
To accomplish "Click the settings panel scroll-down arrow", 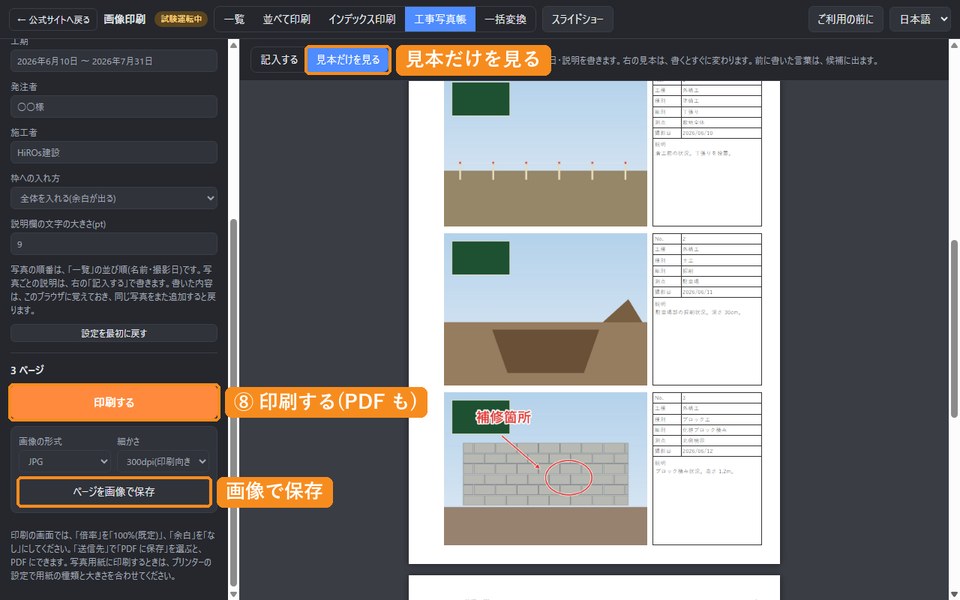I will pyautogui.click(x=233, y=594).
